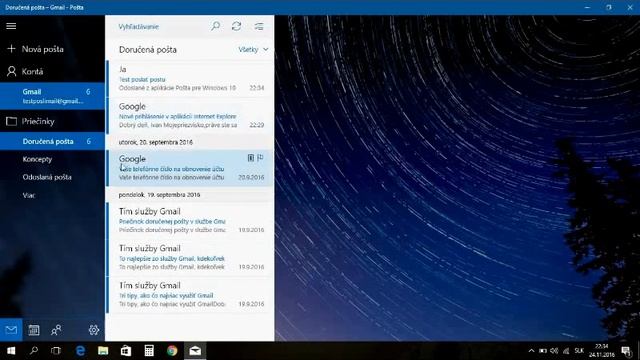Click the Mail app taskbar icon
Viewport: 640px width, 360px height.
[195, 351]
